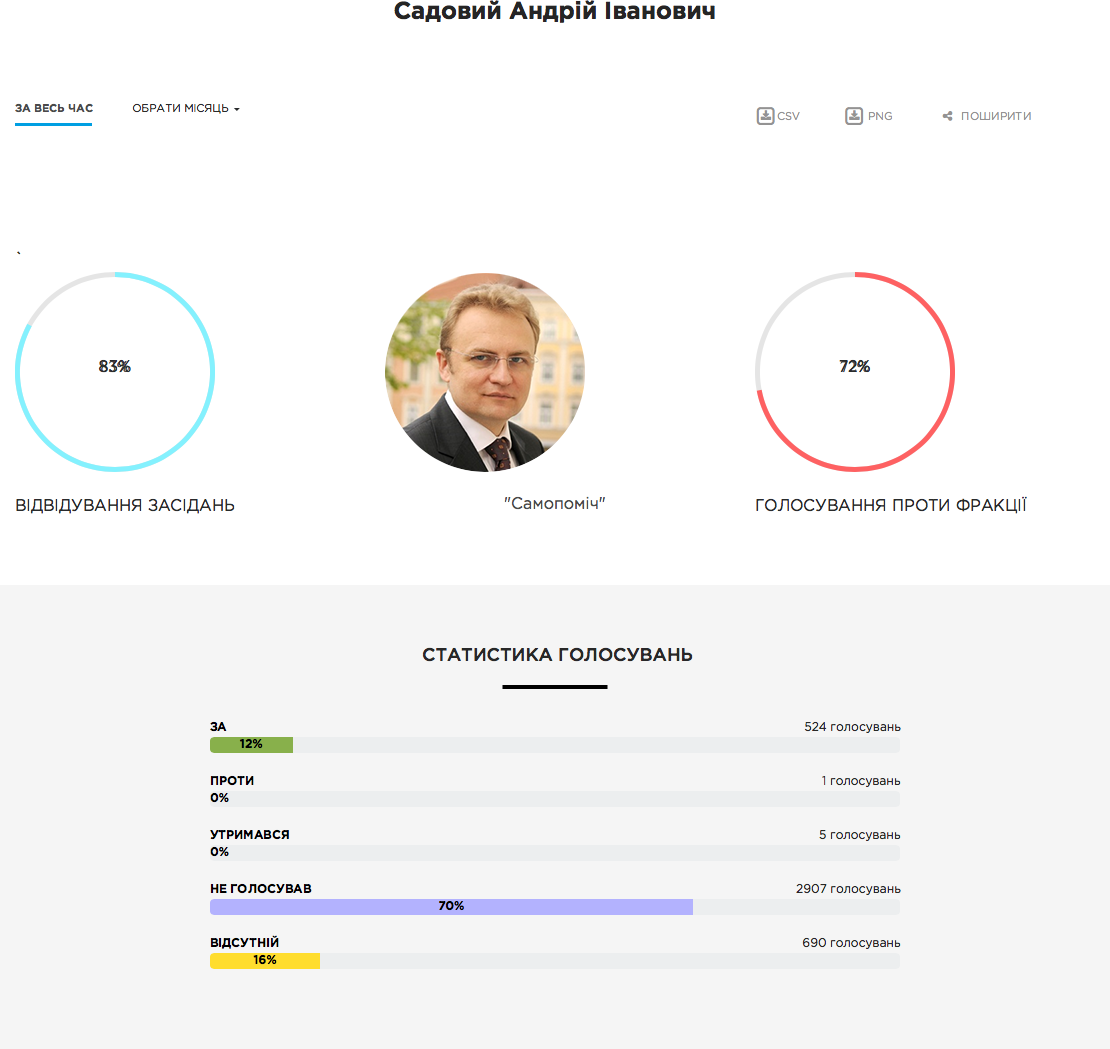Click the 83% attendance circle chart

click(x=115, y=371)
